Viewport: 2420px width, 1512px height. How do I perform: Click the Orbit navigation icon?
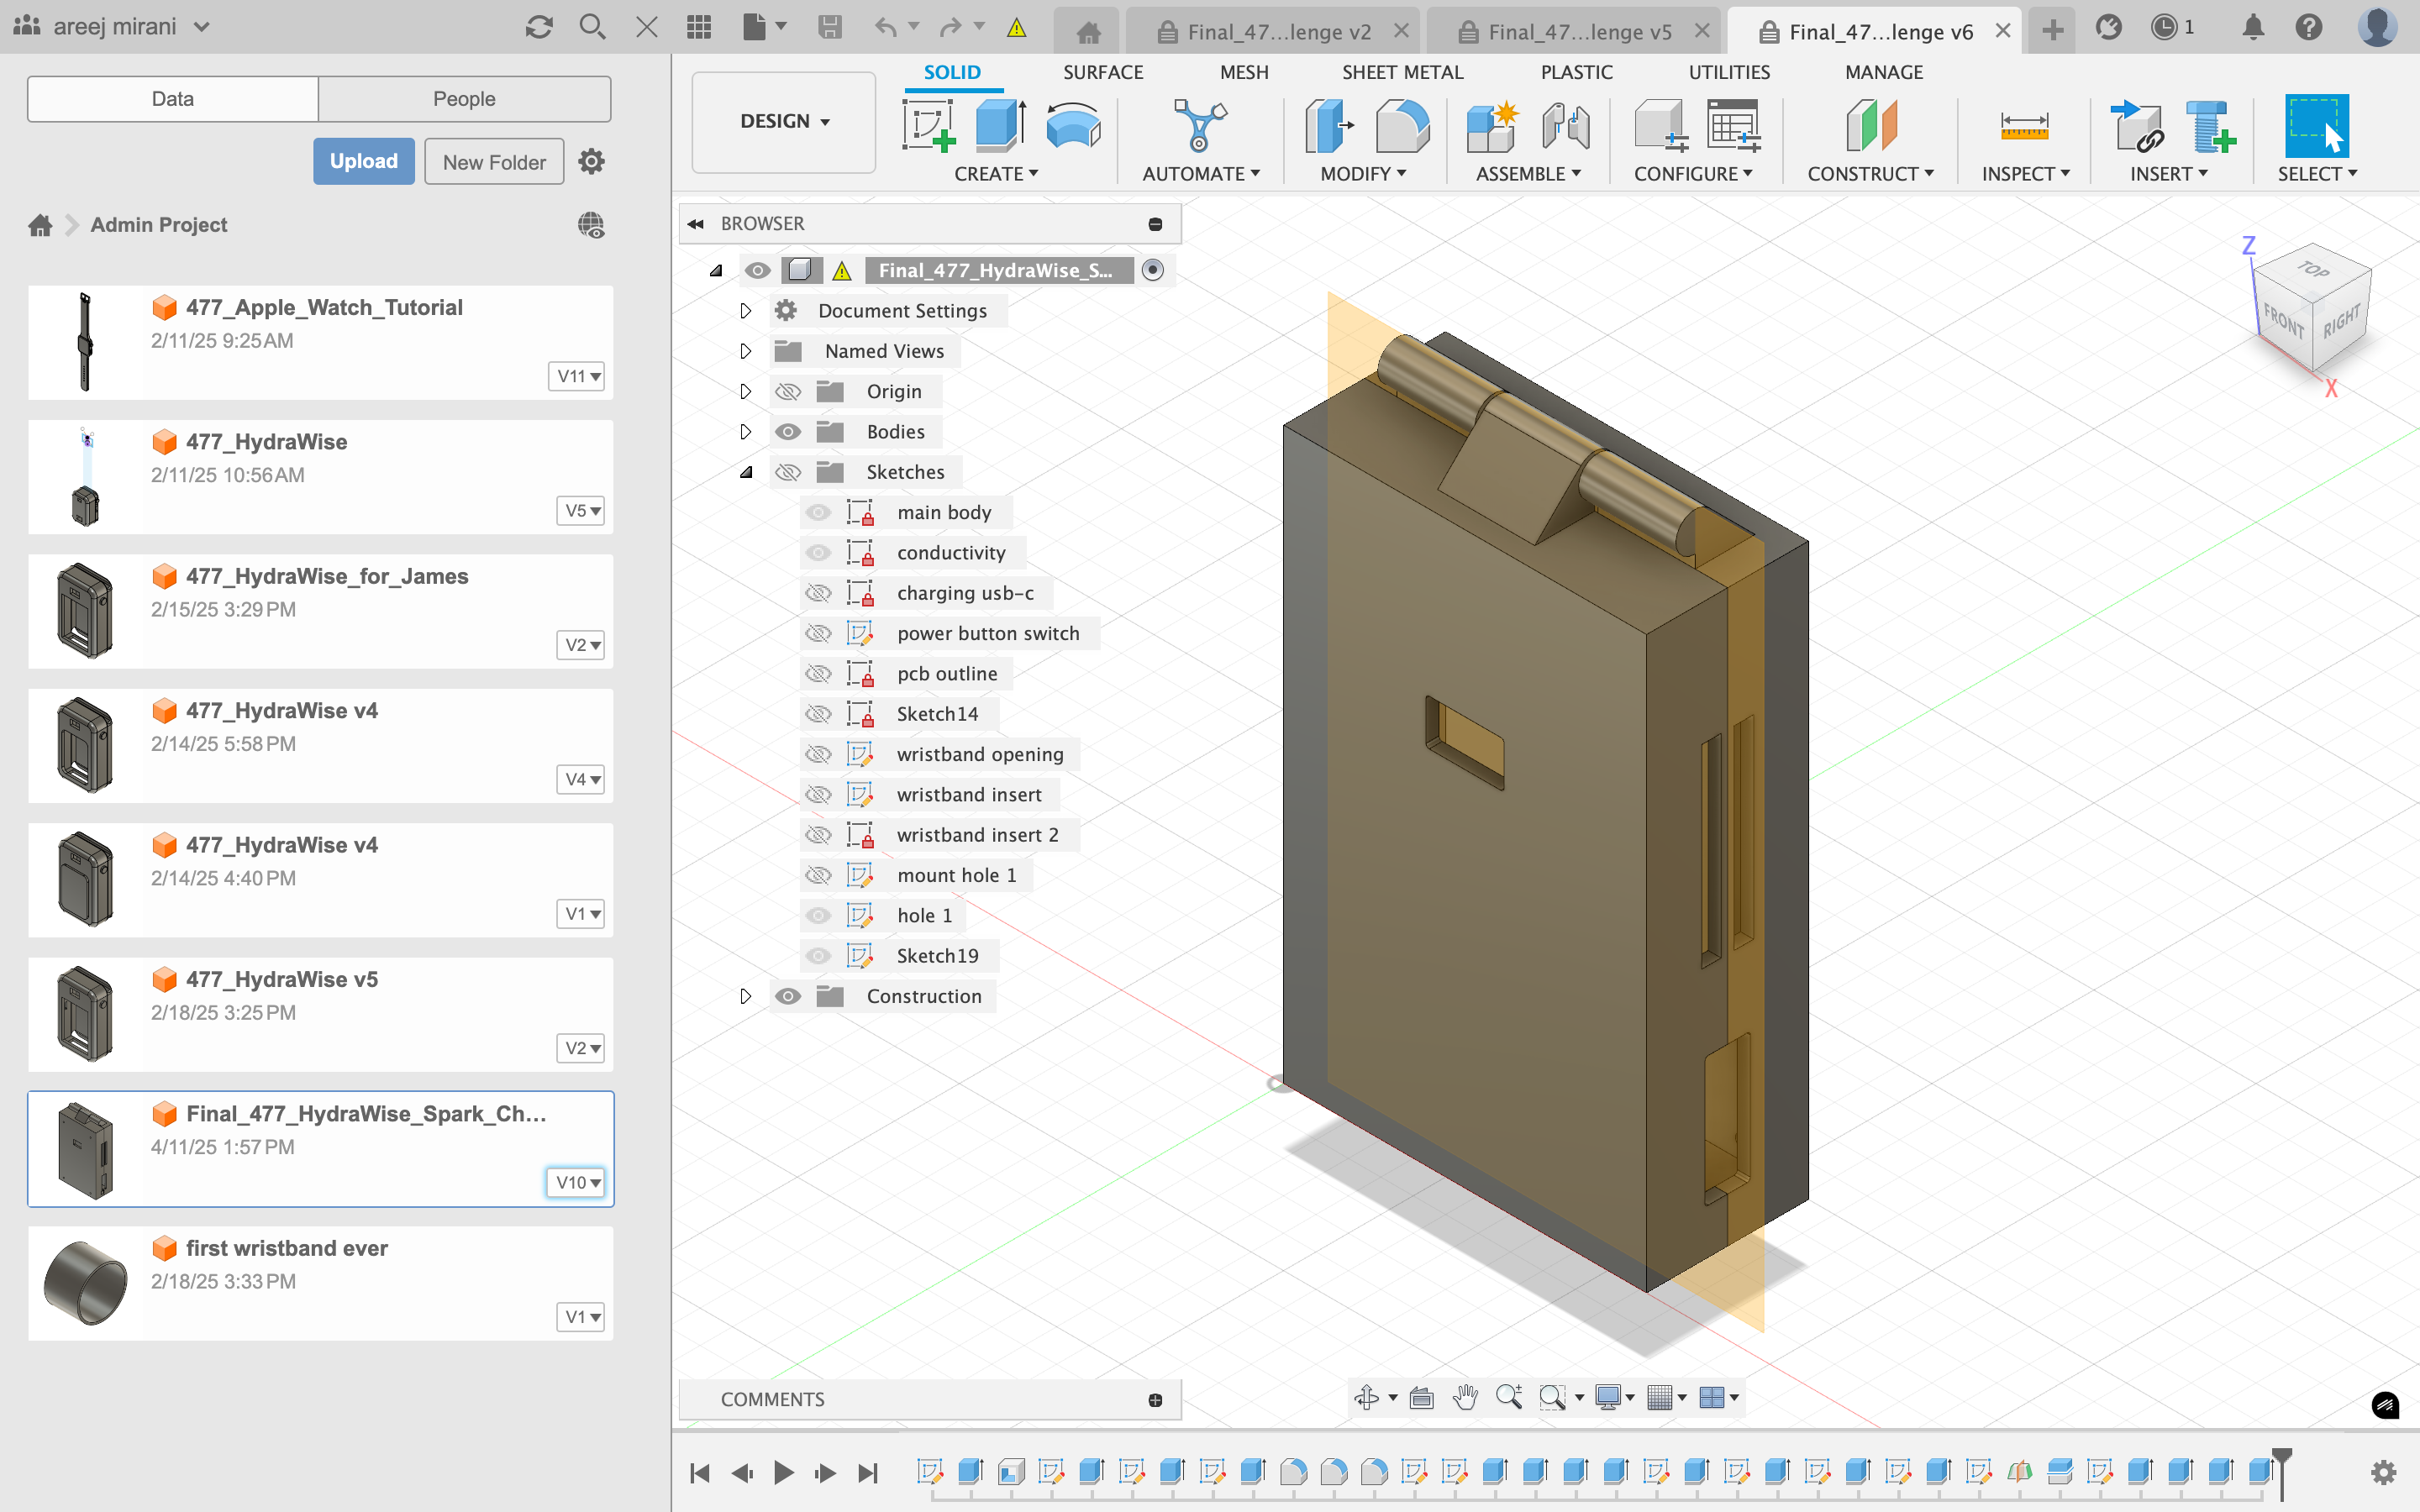1366,1397
